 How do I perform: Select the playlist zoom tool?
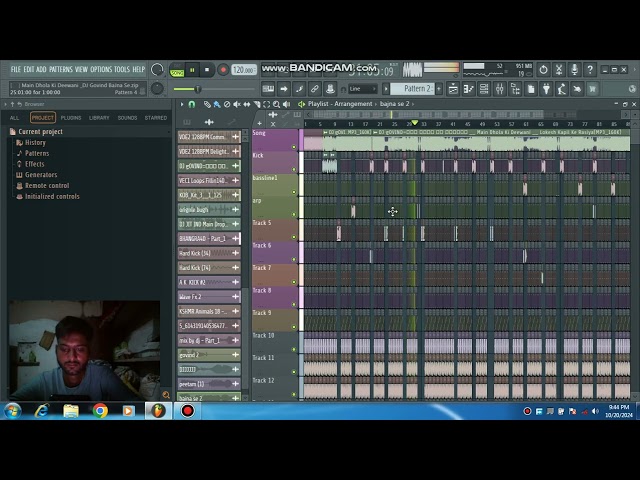(276, 104)
